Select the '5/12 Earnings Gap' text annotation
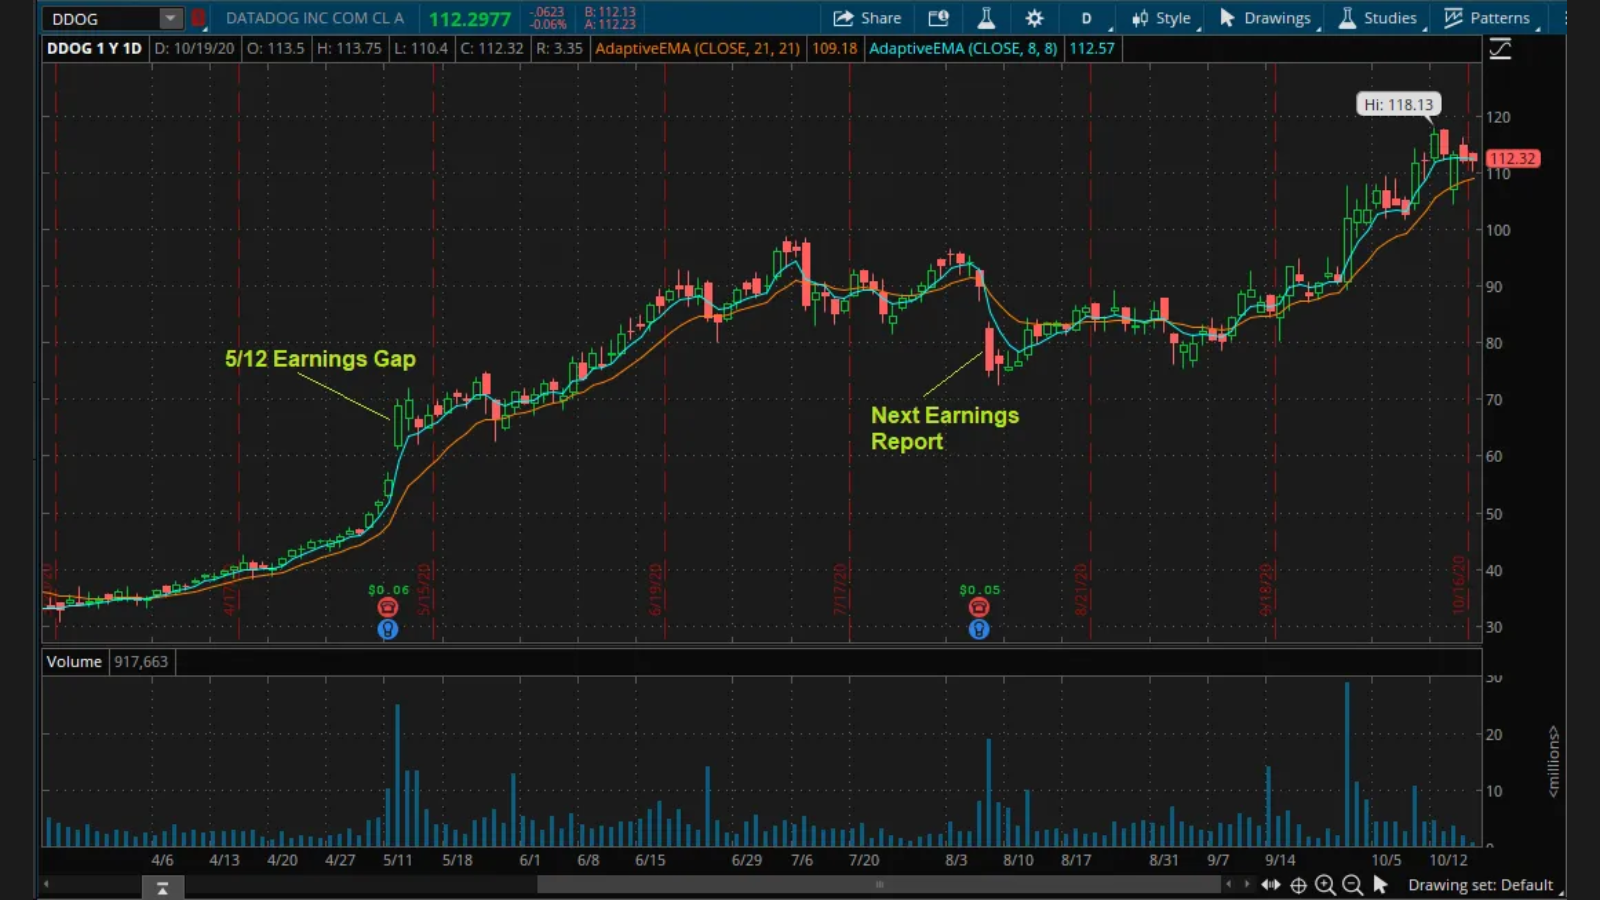The width and height of the screenshot is (1600, 900). point(320,359)
